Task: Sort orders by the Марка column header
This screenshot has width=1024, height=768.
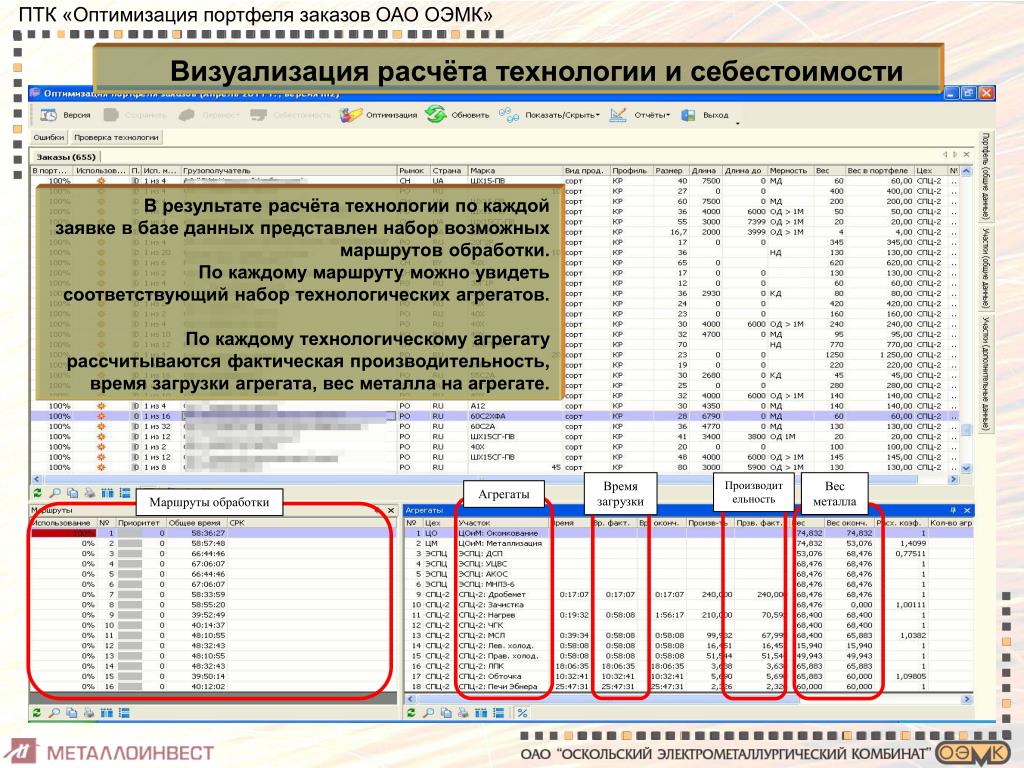Action: (x=515, y=170)
